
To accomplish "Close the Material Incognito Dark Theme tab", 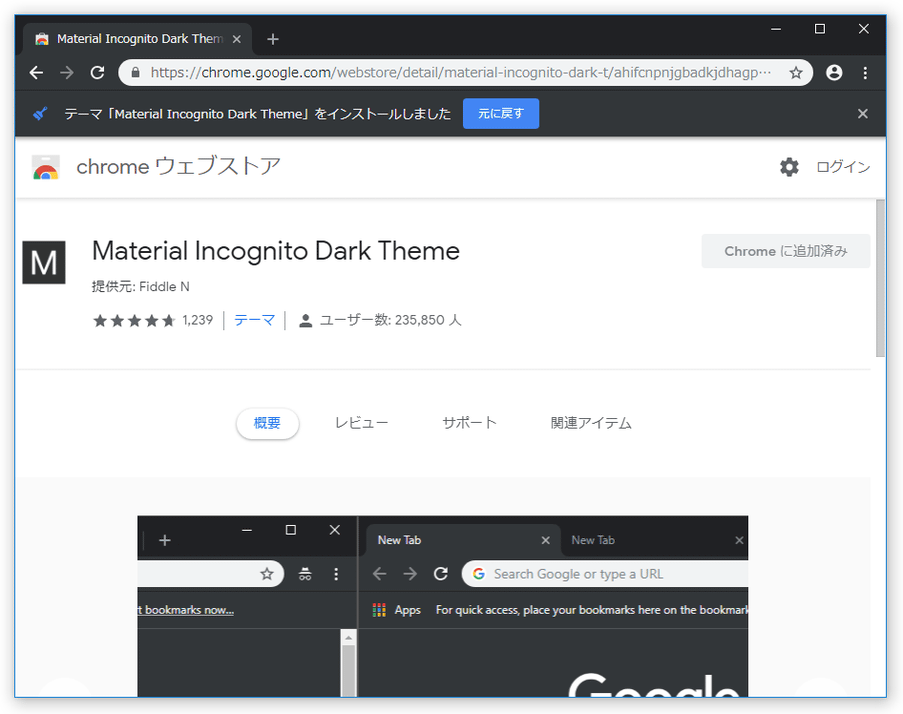I will (x=237, y=39).
